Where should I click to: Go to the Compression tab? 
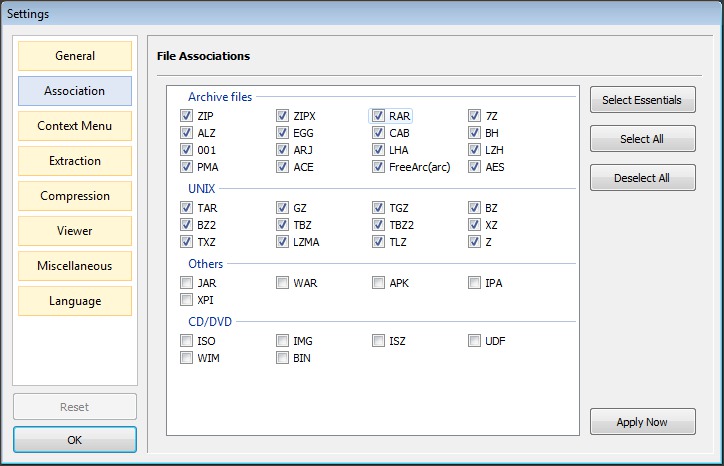[x=75, y=196]
